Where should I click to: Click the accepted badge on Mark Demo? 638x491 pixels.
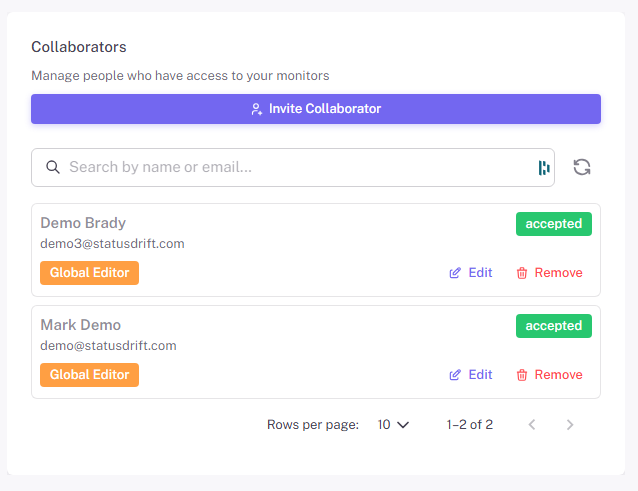click(x=553, y=326)
